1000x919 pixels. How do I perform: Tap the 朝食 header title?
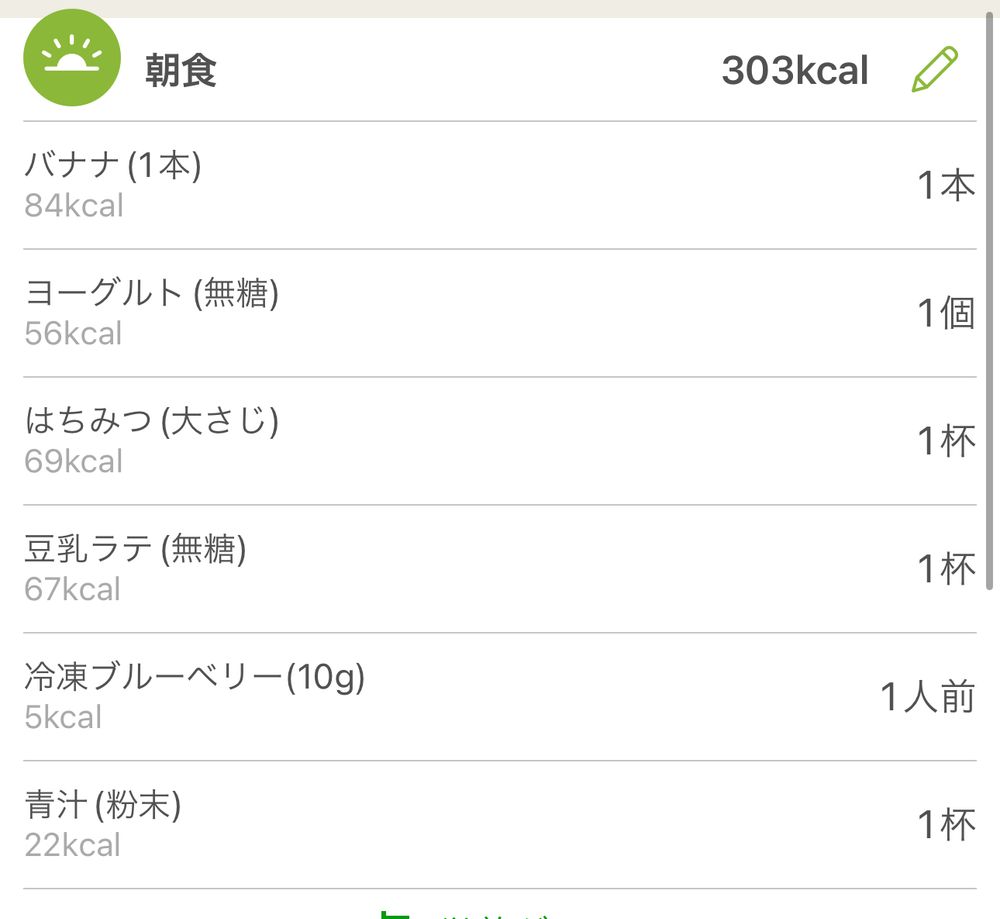point(180,70)
